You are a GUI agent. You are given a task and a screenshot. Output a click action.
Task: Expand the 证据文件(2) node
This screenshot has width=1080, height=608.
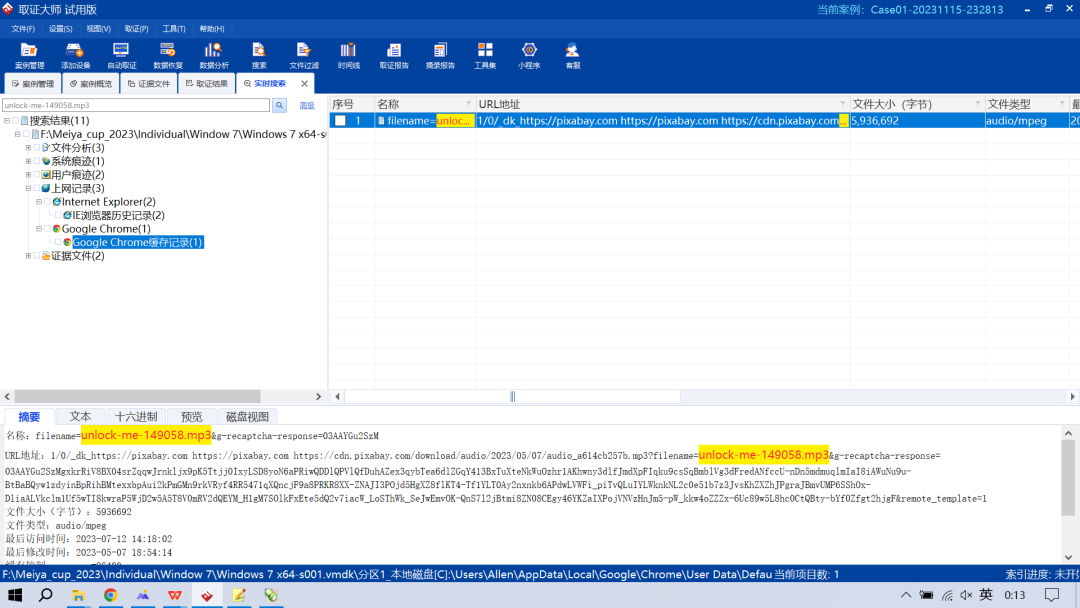28,255
